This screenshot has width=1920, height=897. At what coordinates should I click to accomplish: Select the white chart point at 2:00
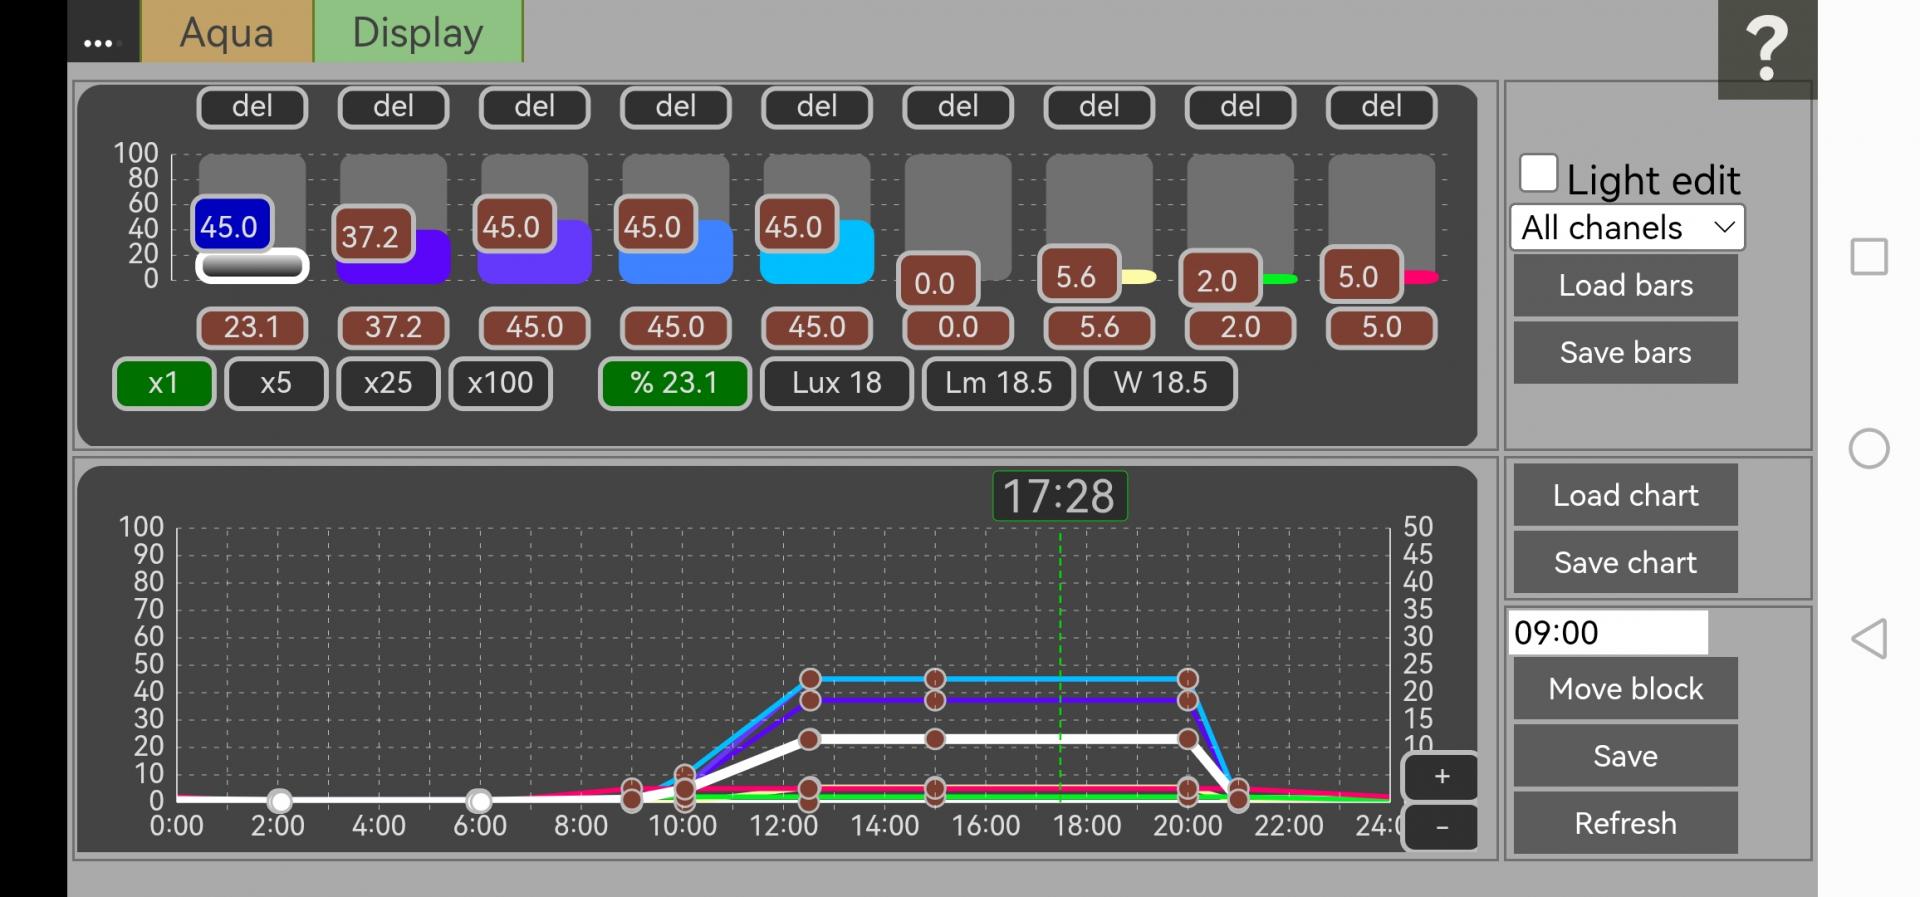pyautogui.click(x=280, y=801)
